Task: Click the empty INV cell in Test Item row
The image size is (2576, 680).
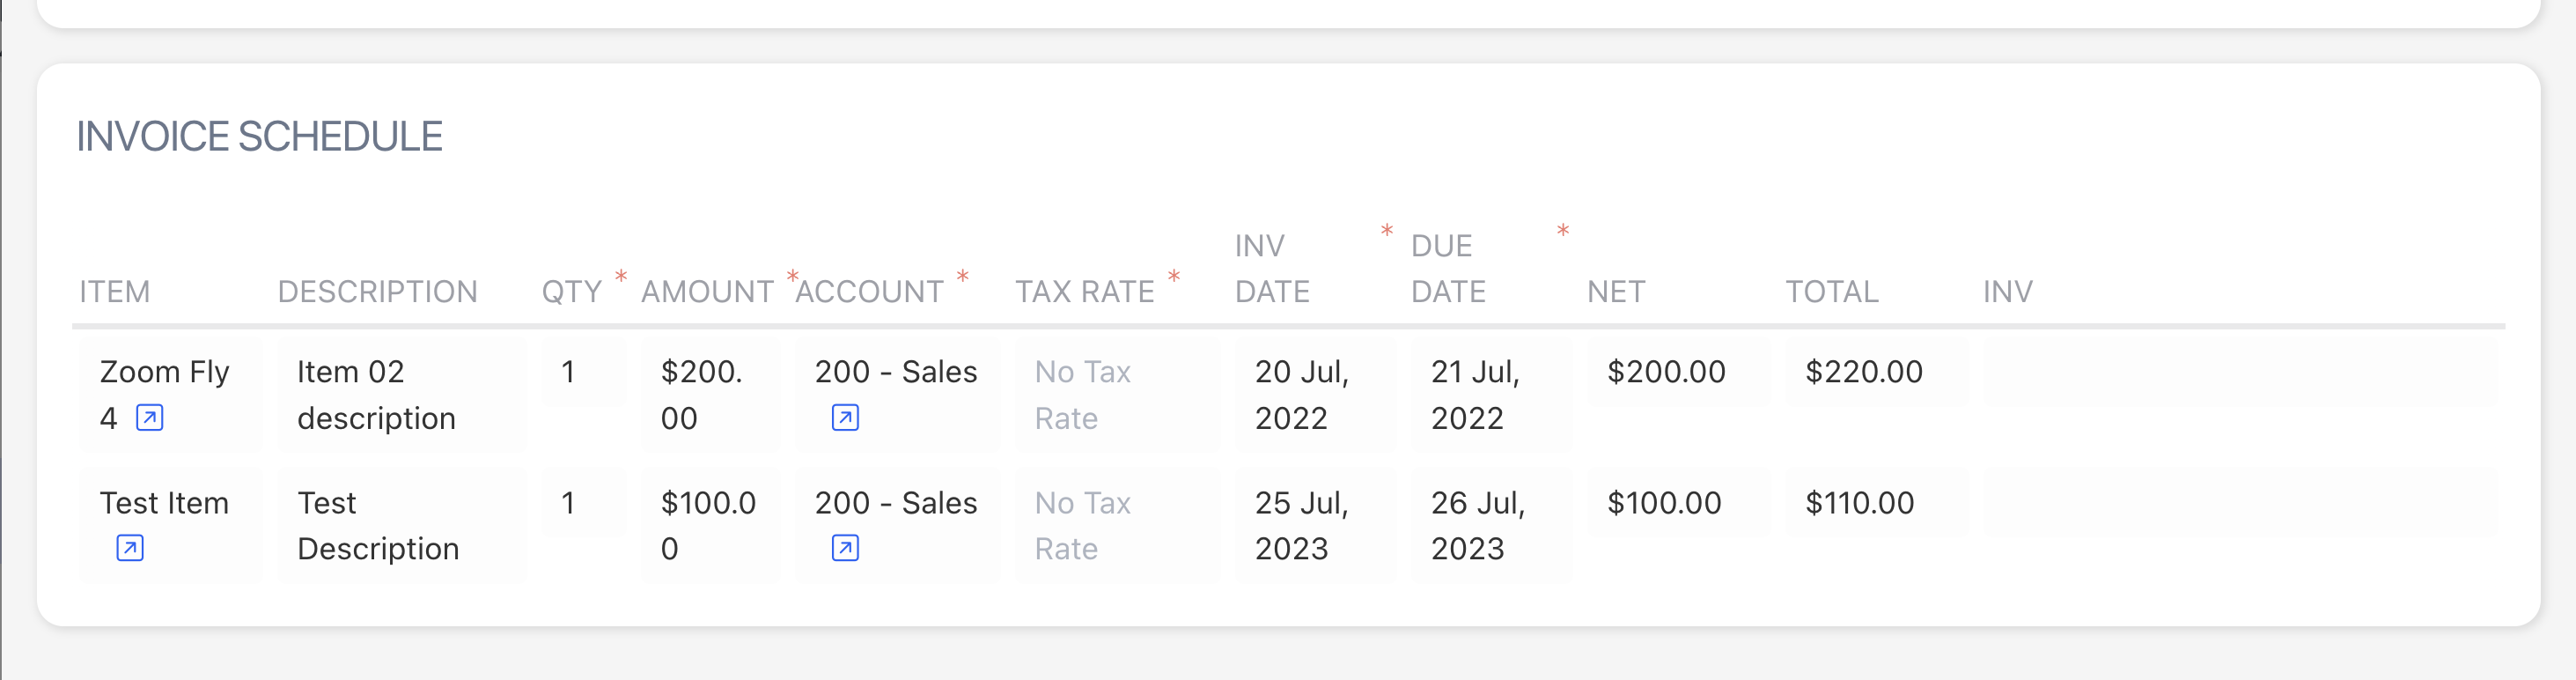Action: (2238, 503)
